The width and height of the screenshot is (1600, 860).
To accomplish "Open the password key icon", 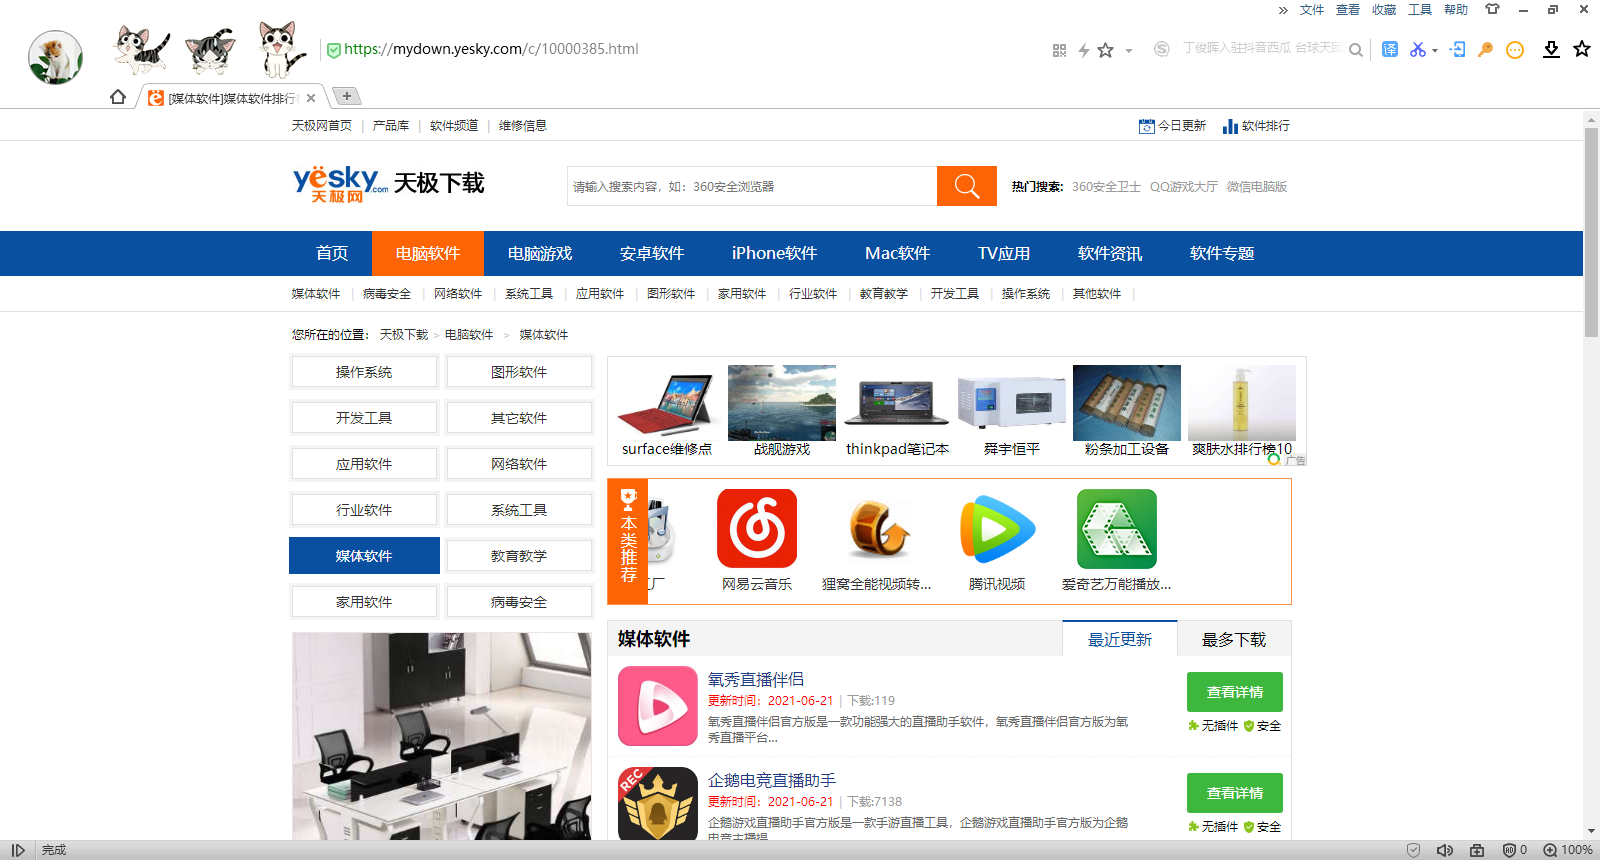I will [1486, 49].
